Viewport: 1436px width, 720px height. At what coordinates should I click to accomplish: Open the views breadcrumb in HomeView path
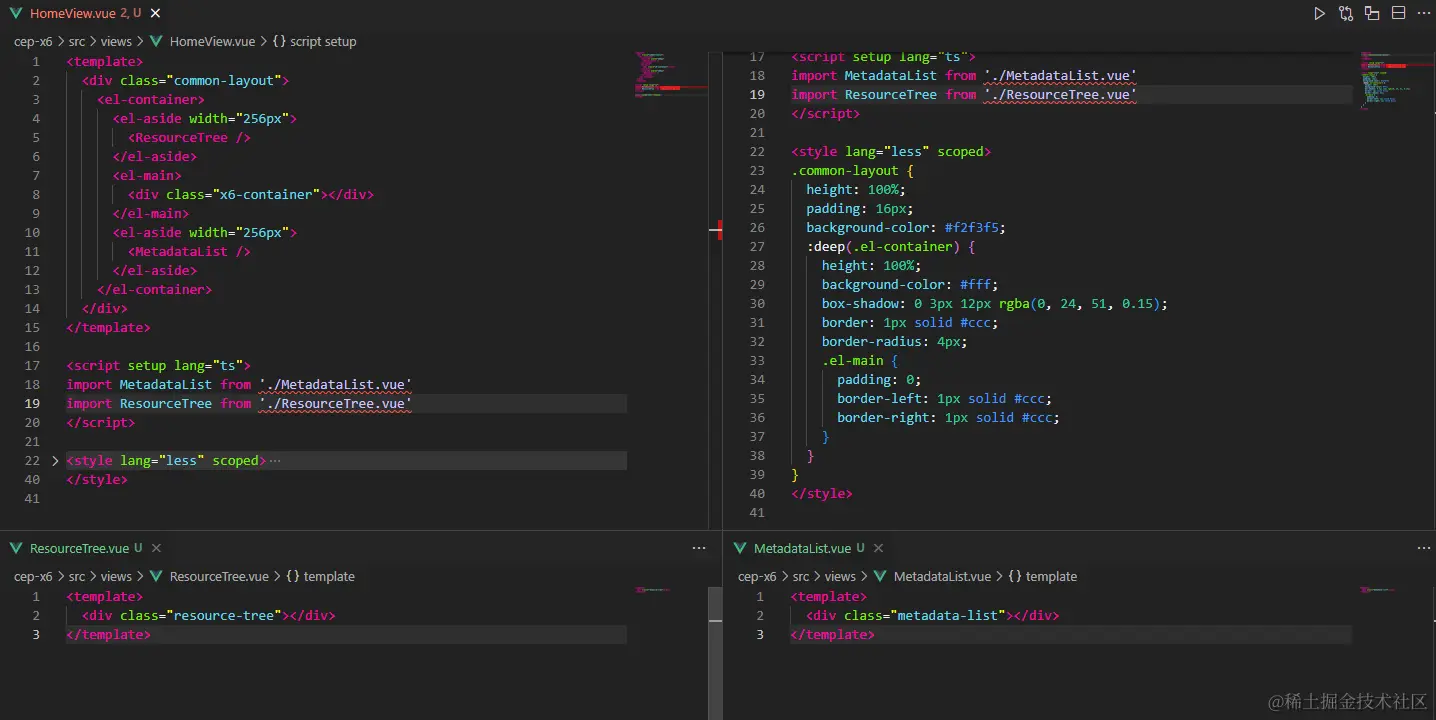point(116,42)
